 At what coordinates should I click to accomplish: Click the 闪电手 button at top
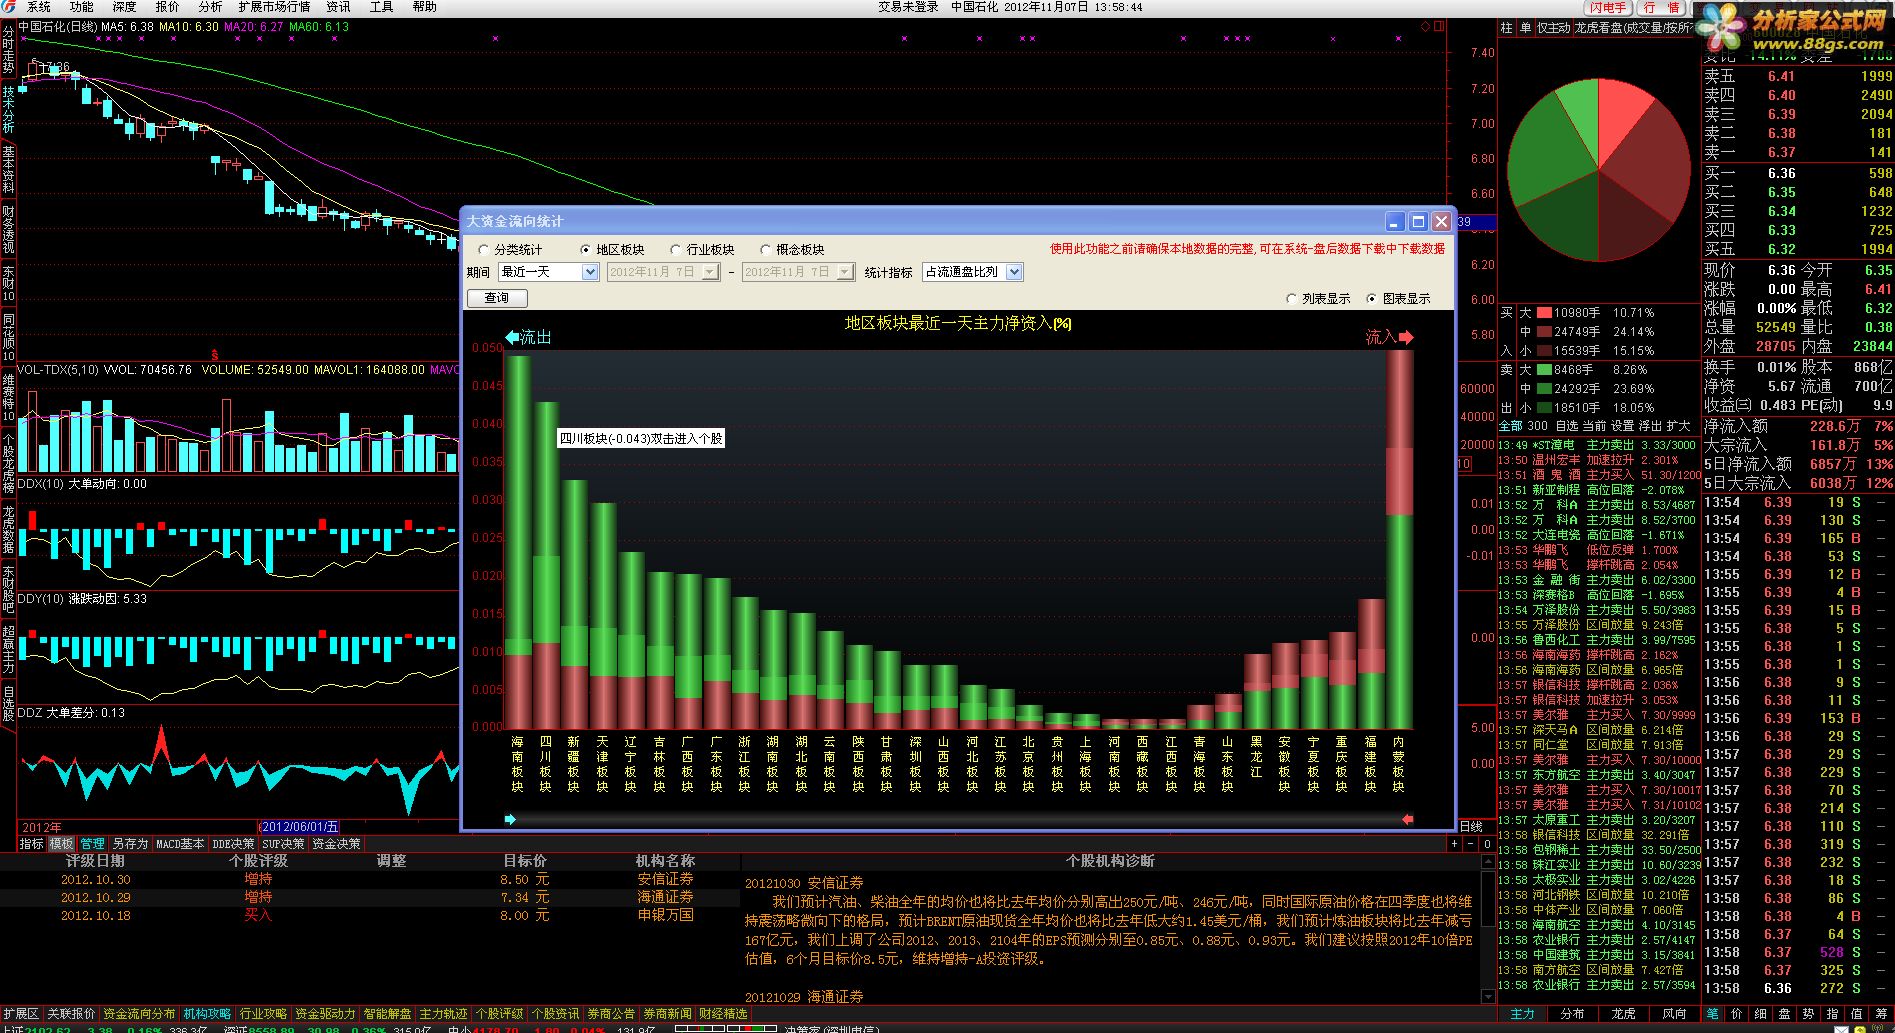tap(1608, 7)
